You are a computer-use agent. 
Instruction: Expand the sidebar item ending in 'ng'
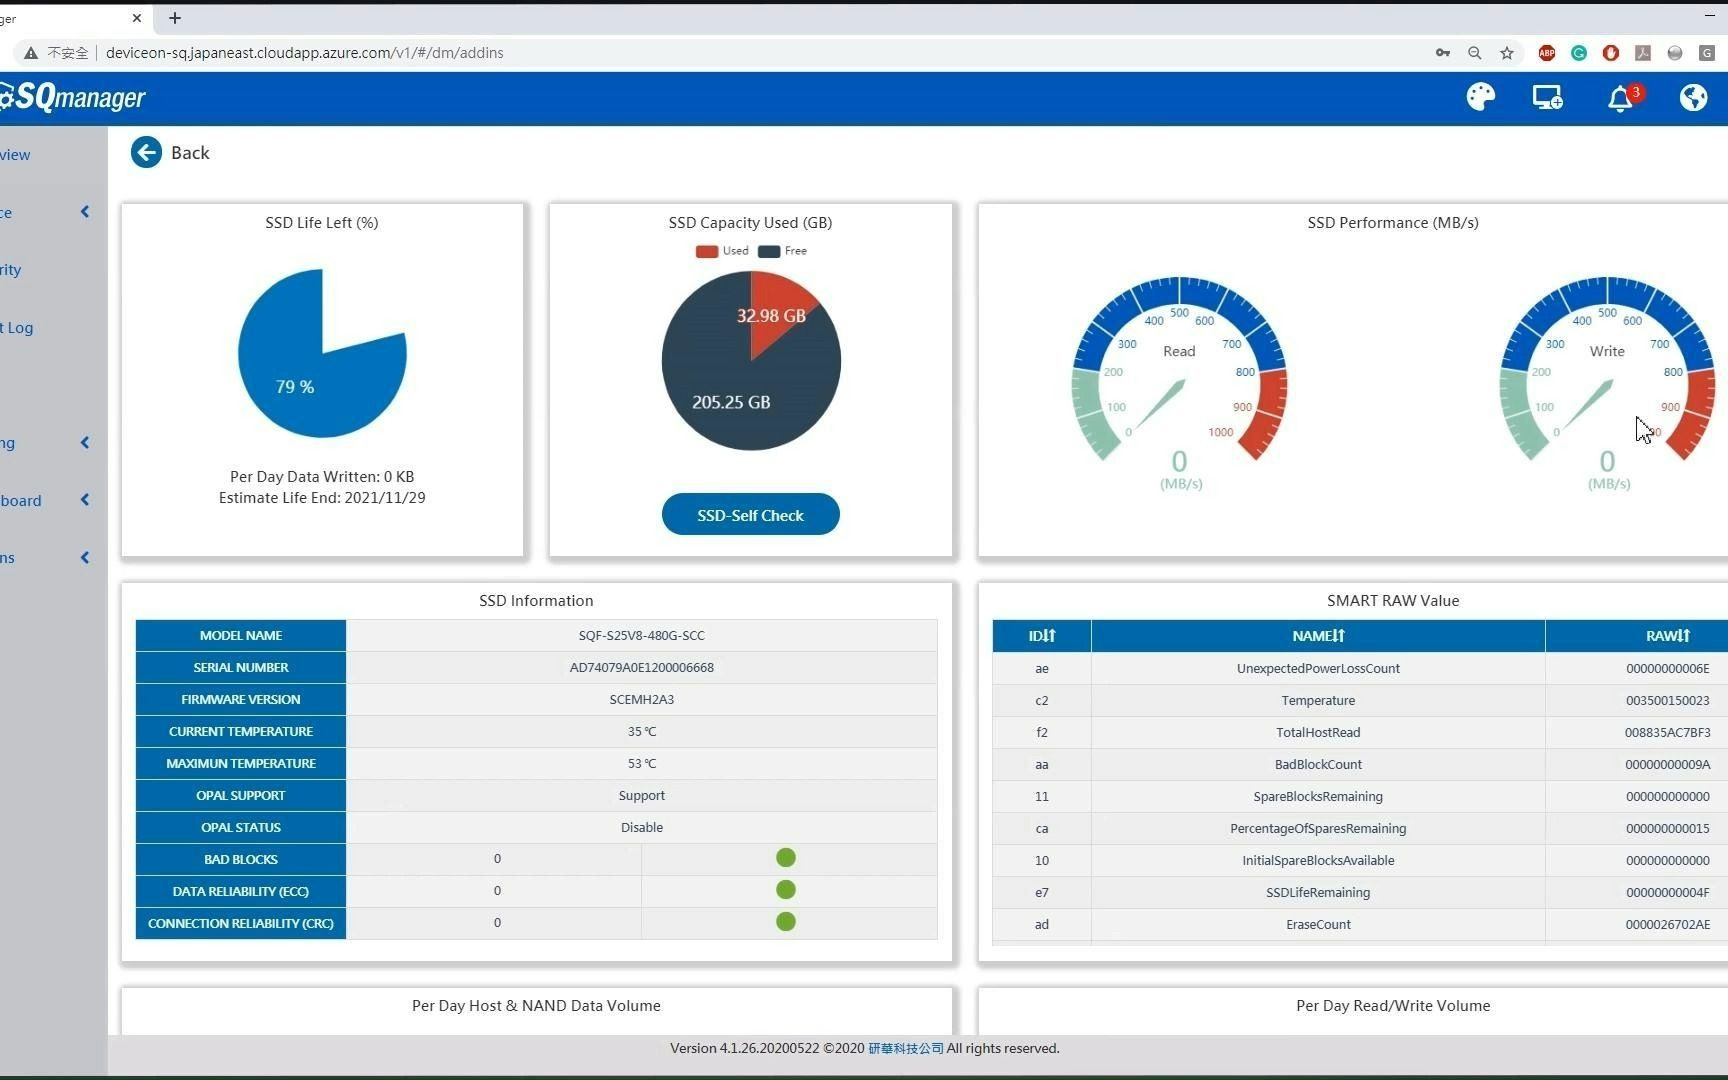85,443
